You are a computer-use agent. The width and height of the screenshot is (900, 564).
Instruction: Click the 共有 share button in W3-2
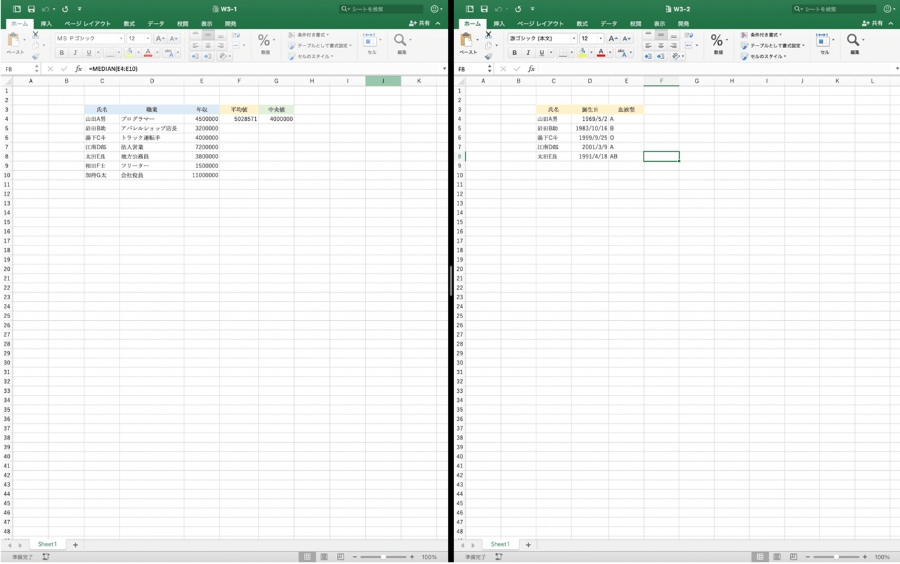pyautogui.click(x=872, y=24)
